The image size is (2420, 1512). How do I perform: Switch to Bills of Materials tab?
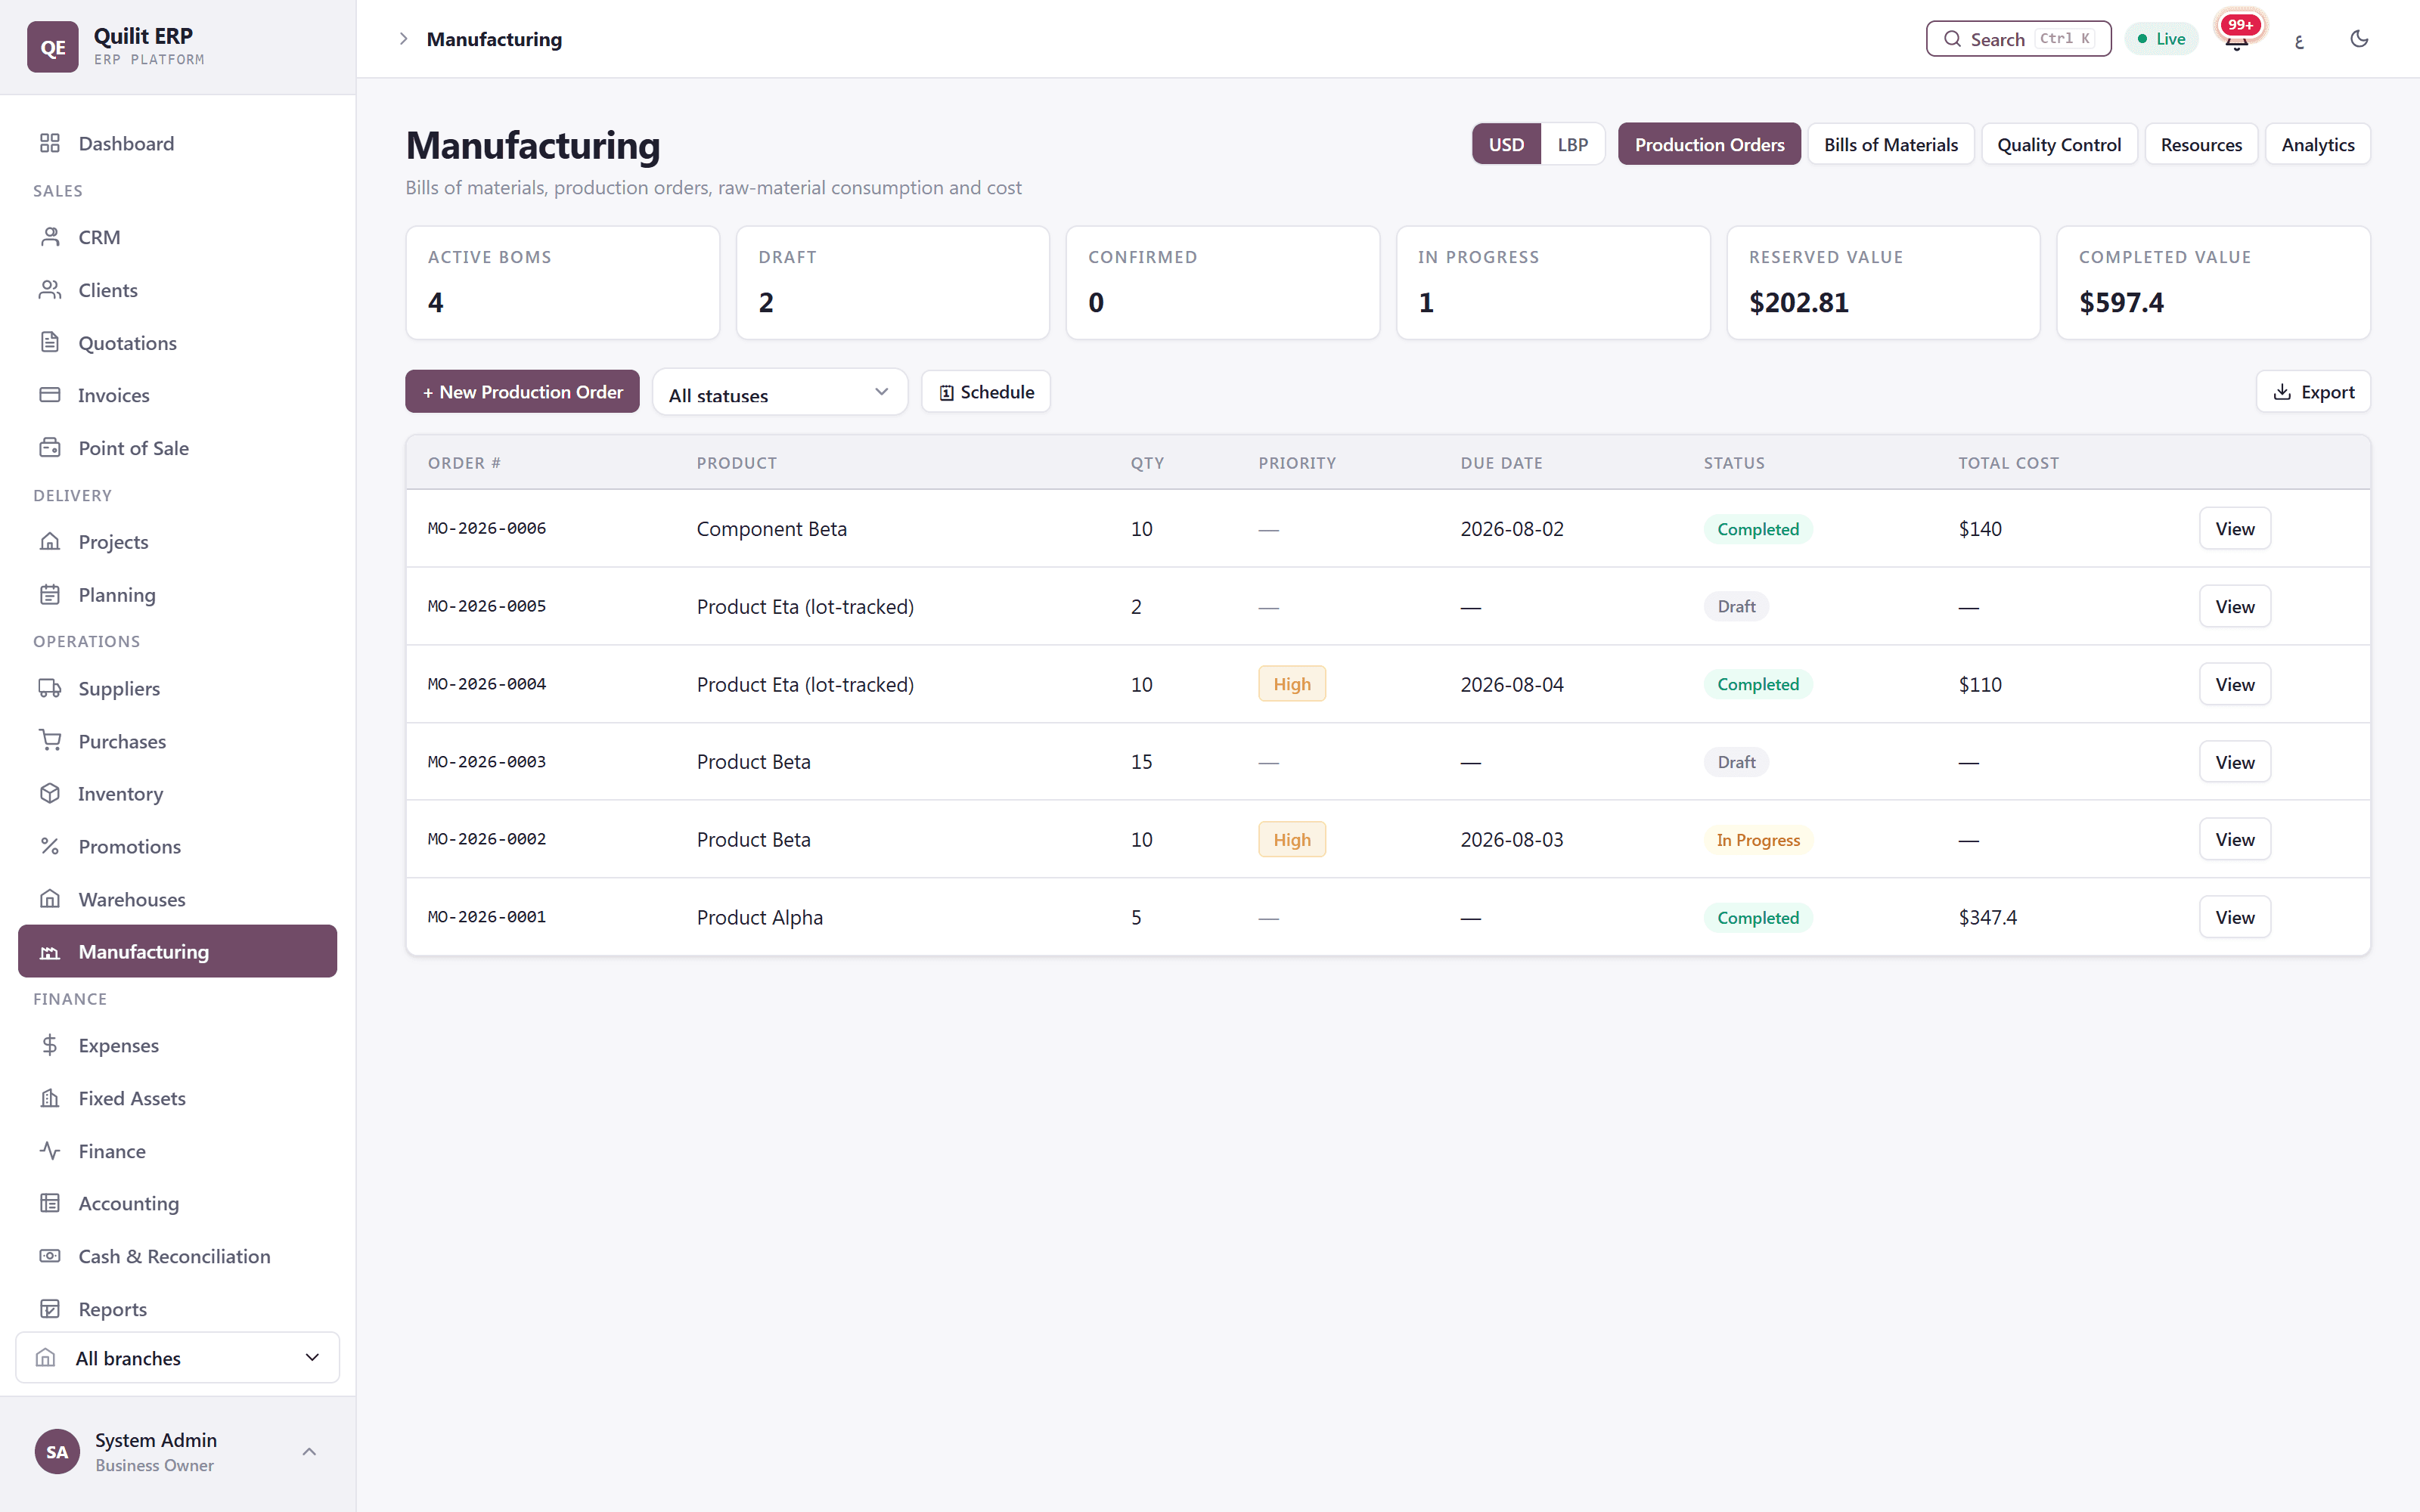point(1890,144)
